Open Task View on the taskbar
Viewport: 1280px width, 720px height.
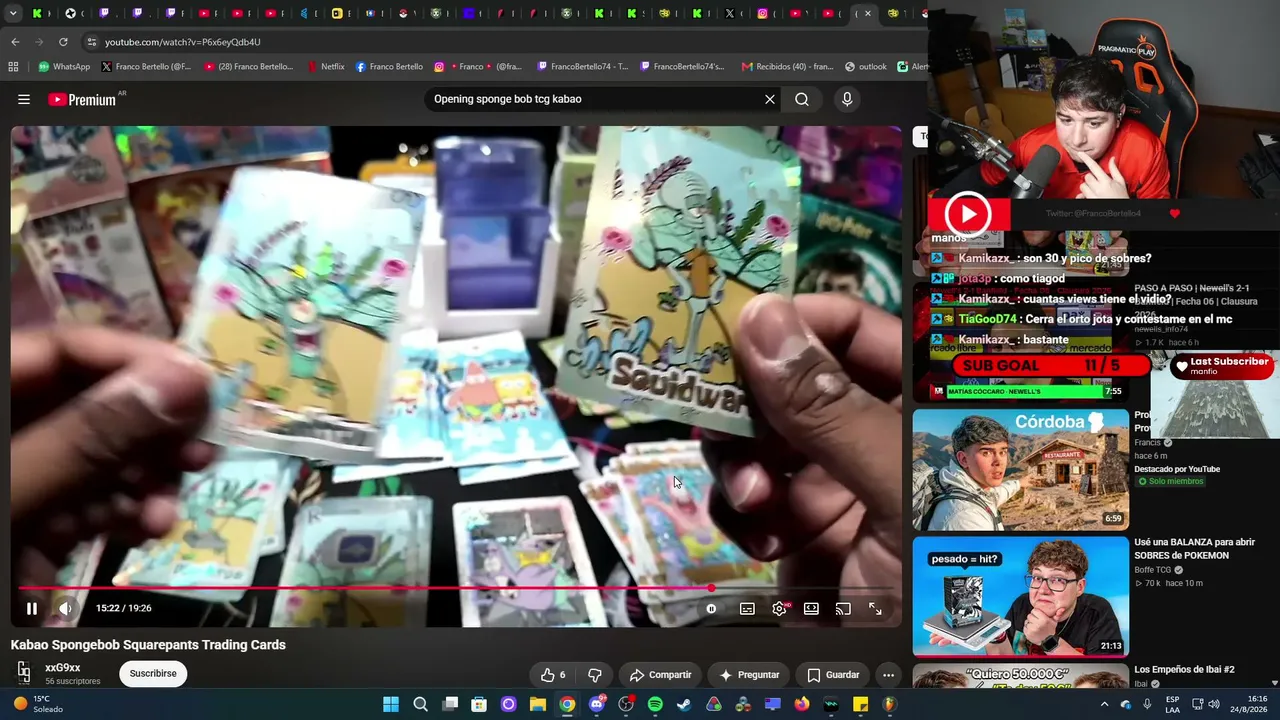pos(450,704)
